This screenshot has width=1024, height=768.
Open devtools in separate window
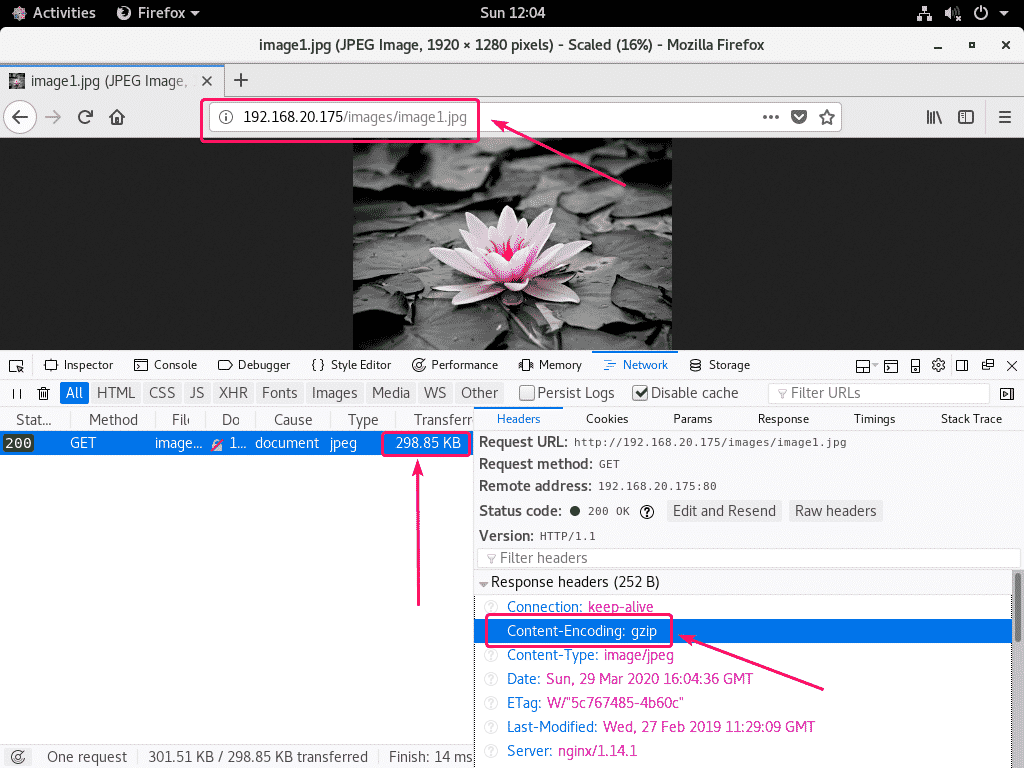987,365
